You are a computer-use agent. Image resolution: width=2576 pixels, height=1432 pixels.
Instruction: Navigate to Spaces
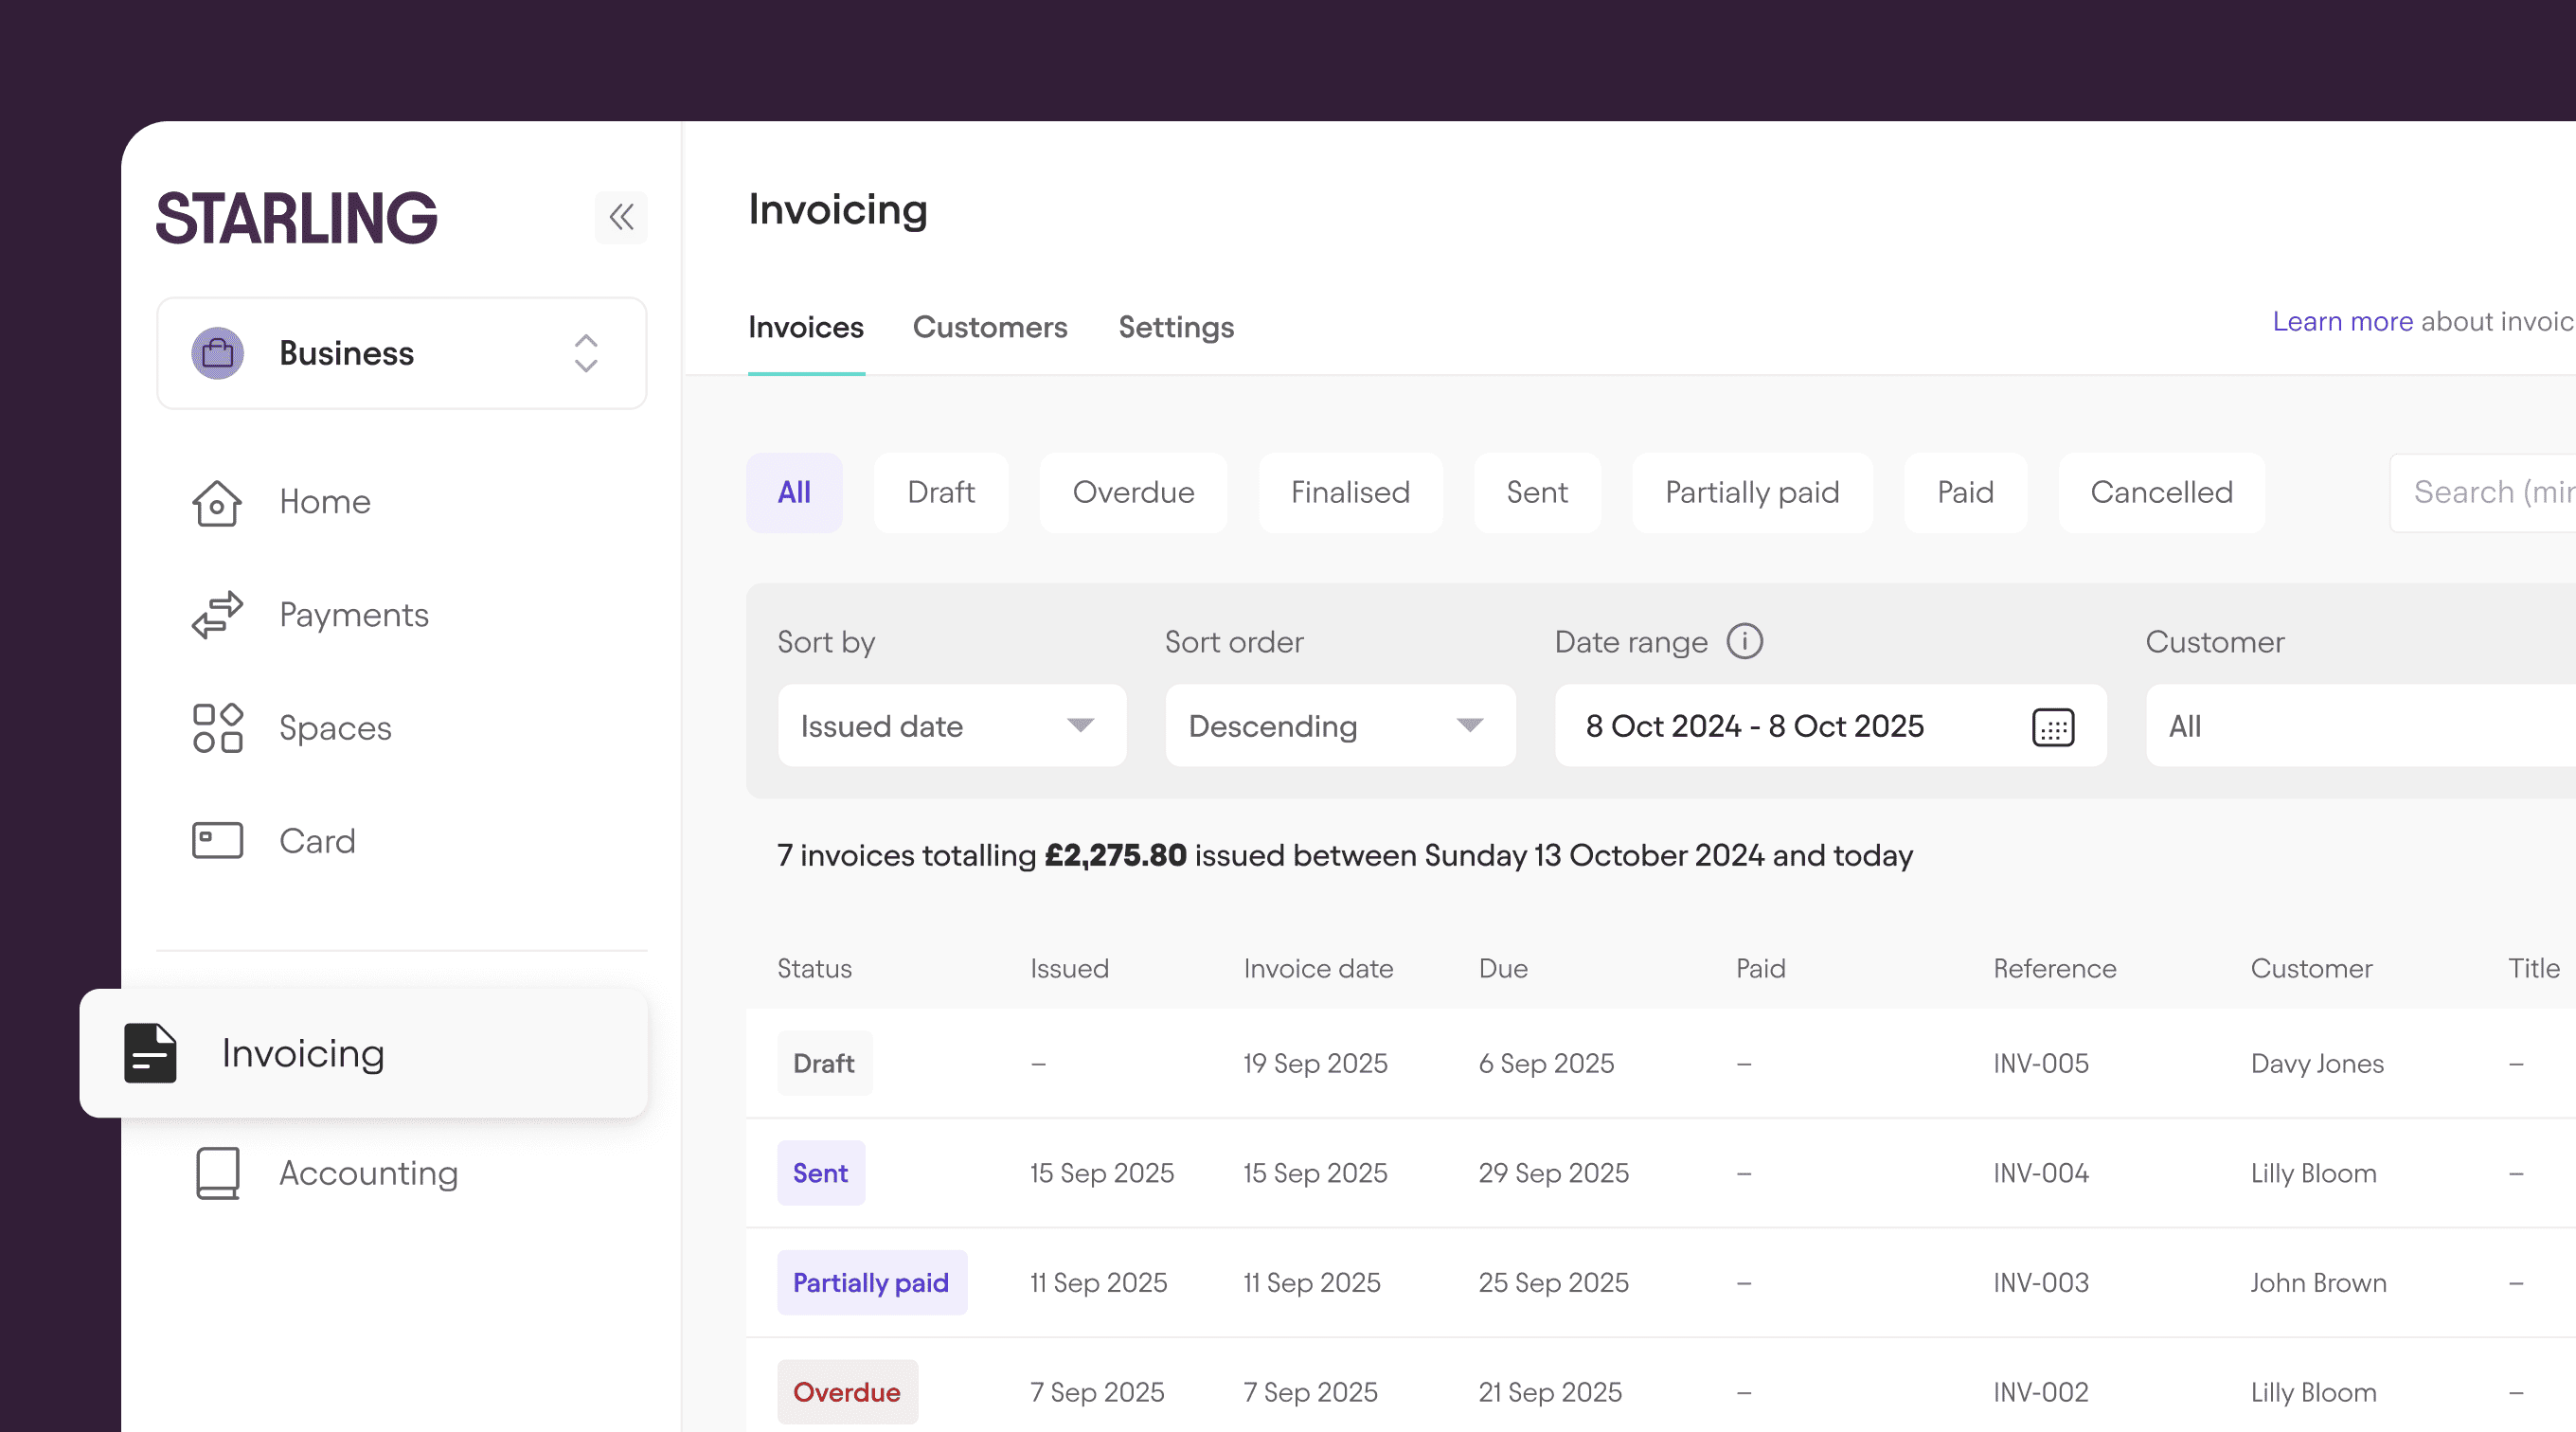[335, 728]
